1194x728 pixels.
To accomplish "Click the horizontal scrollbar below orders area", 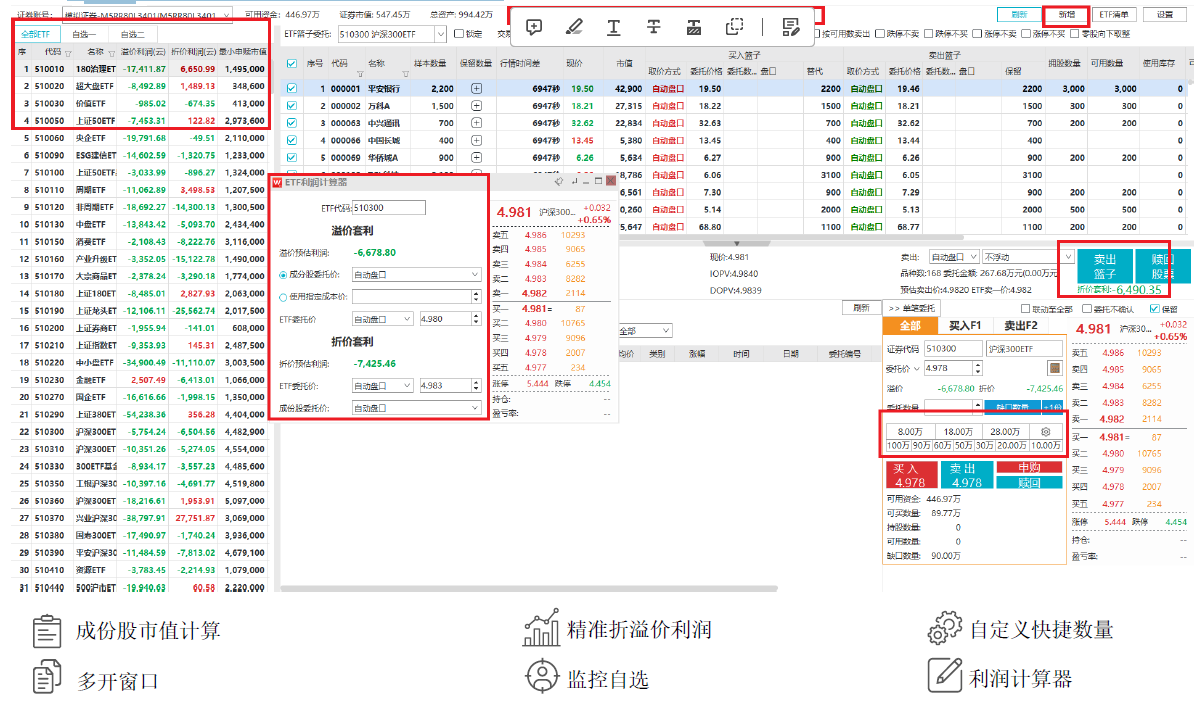I will (x=529, y=589).
